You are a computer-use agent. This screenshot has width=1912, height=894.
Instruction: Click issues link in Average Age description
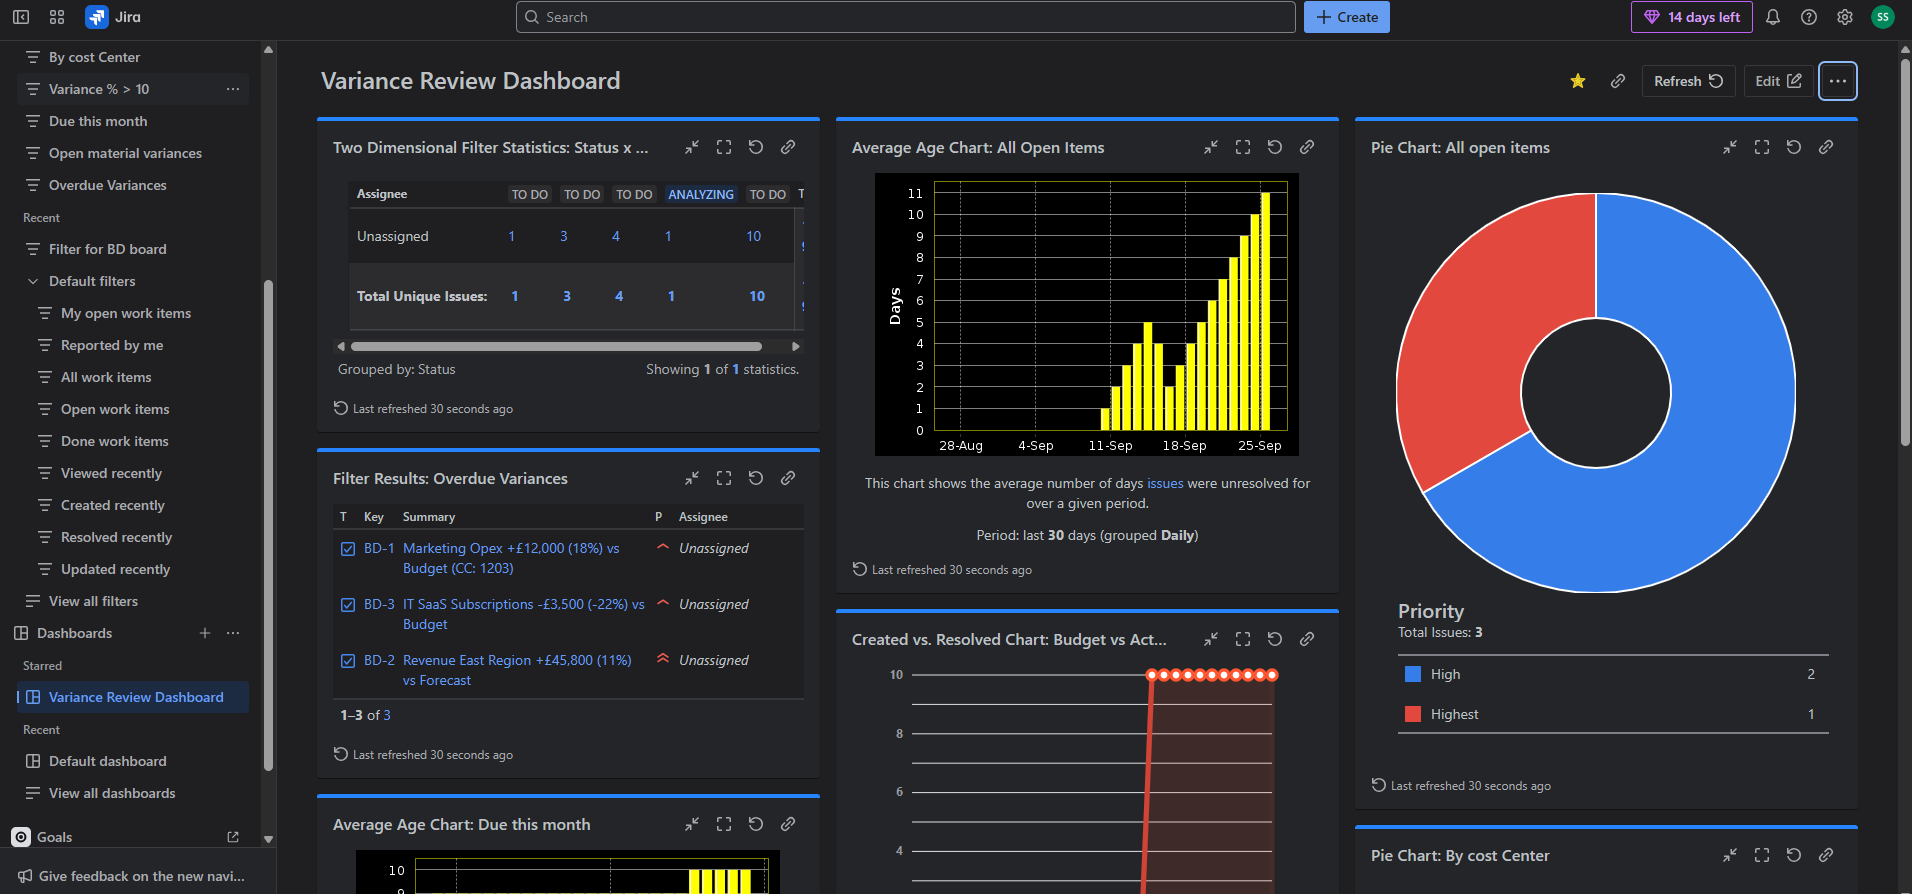coord(1165,483)
